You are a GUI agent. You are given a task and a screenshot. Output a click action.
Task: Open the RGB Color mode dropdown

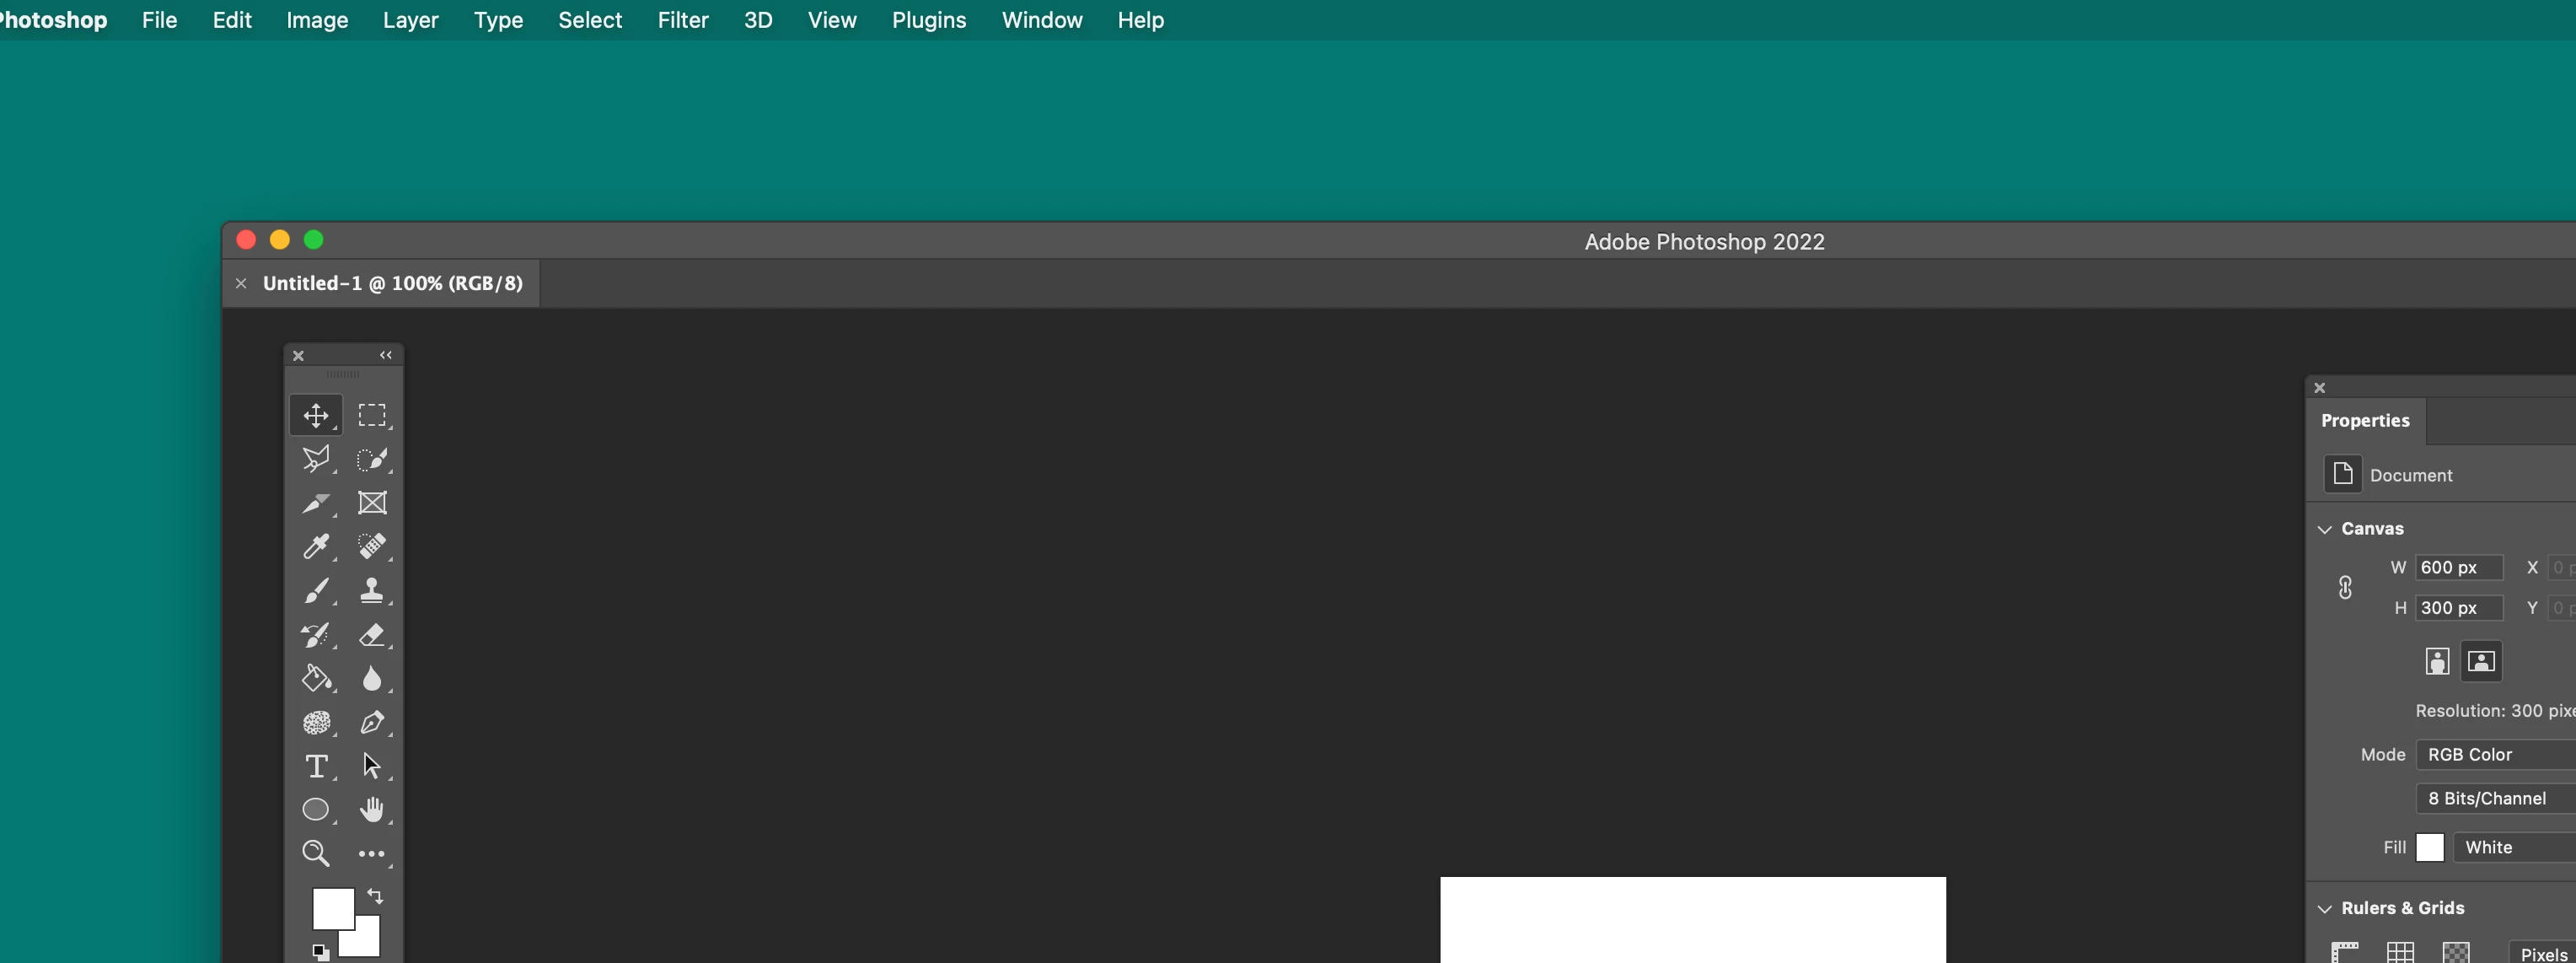coord(2496,754)
